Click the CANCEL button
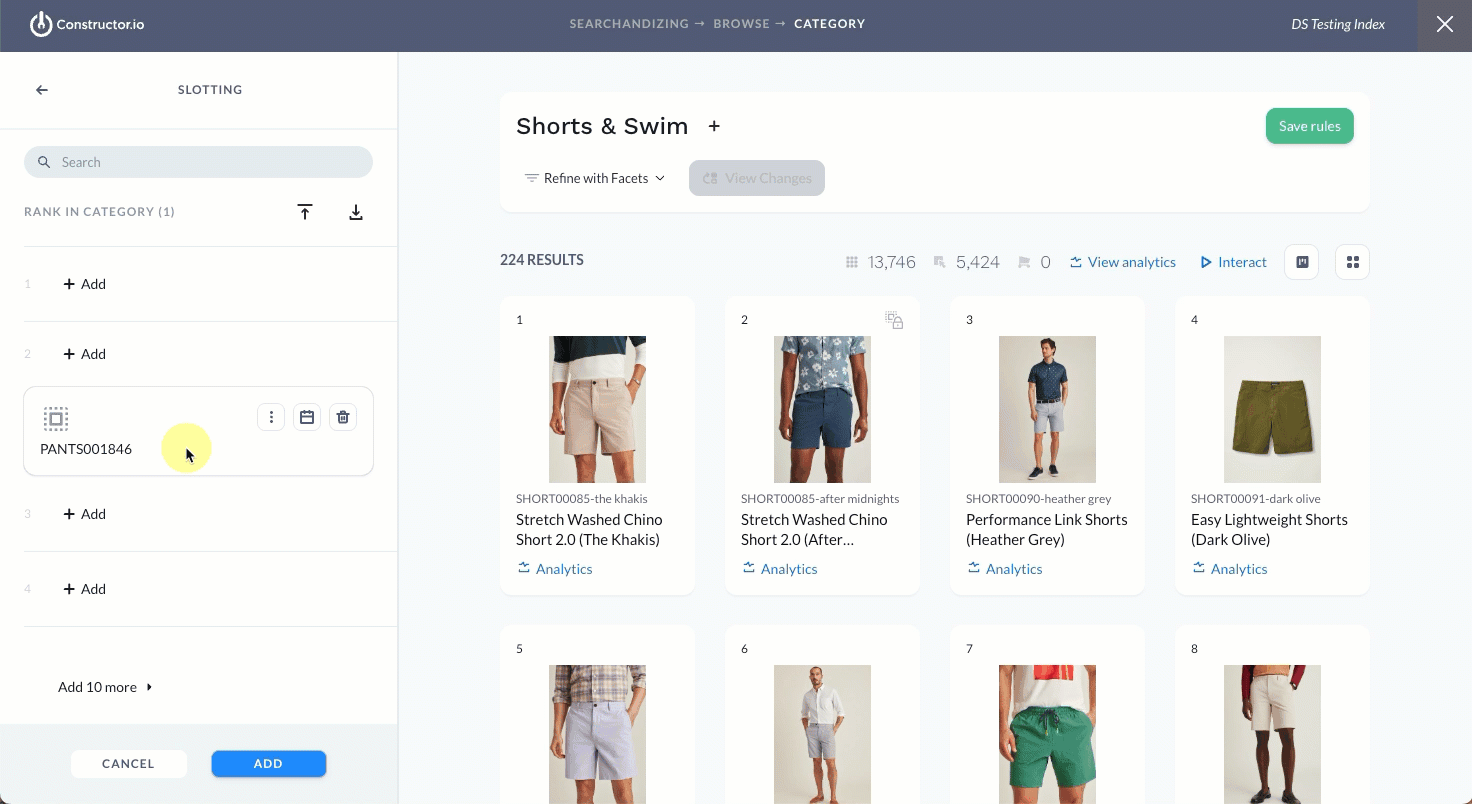 (128, 764)
